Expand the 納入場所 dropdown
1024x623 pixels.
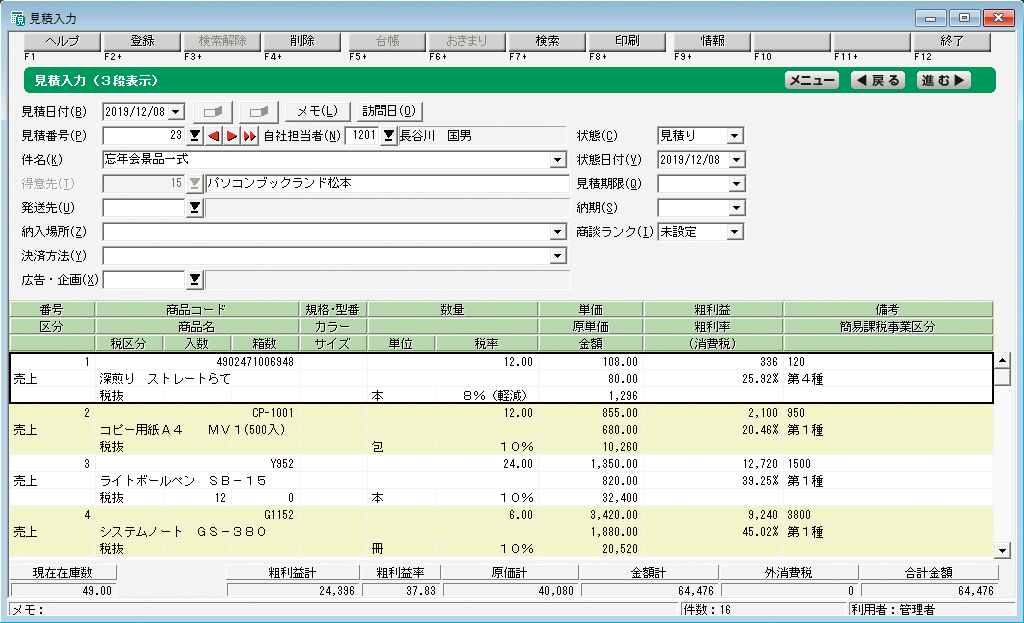click(x=557, y=232)
